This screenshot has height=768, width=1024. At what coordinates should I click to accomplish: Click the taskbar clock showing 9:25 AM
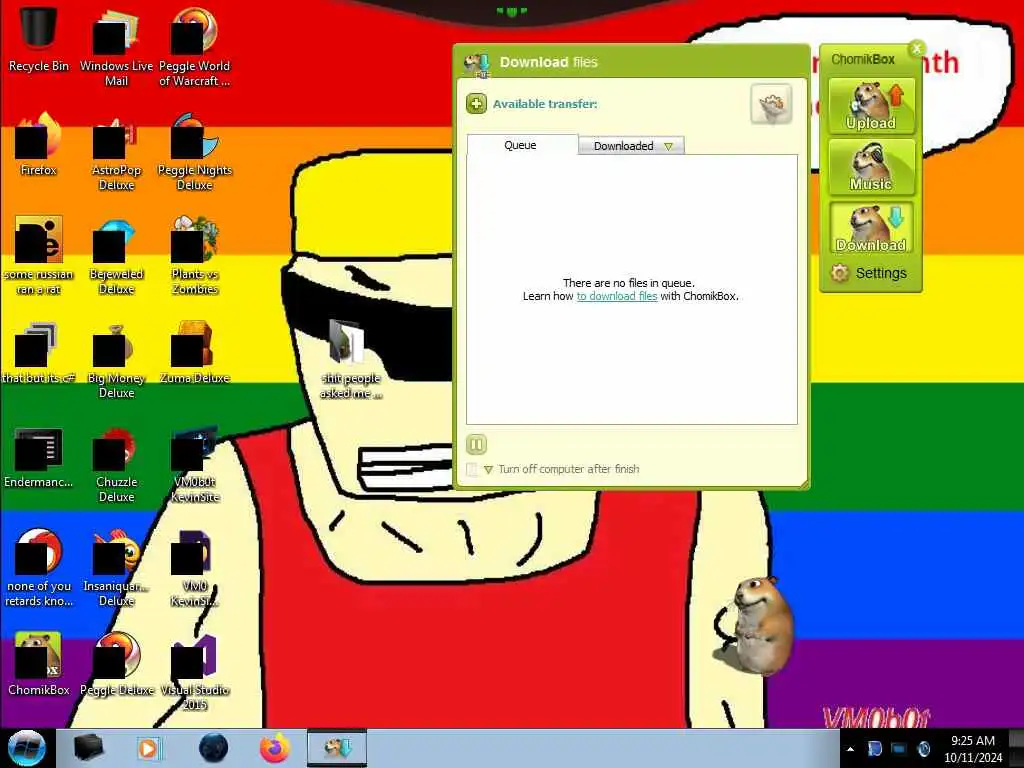point(972,749)
